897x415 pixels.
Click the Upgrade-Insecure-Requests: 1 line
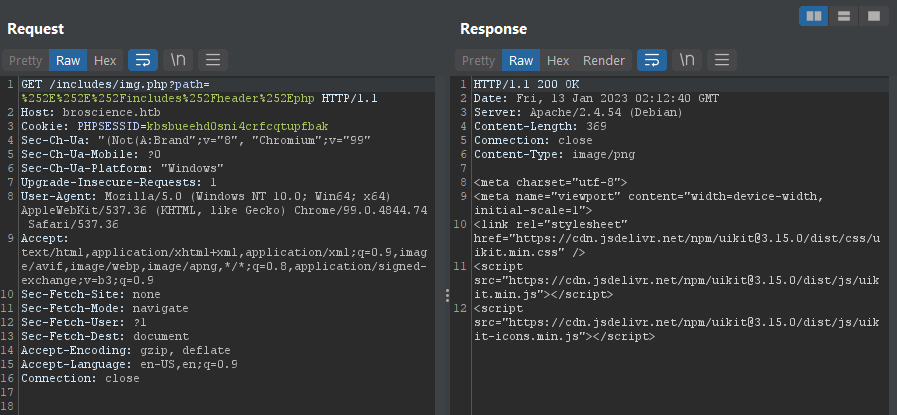[119, 183]
